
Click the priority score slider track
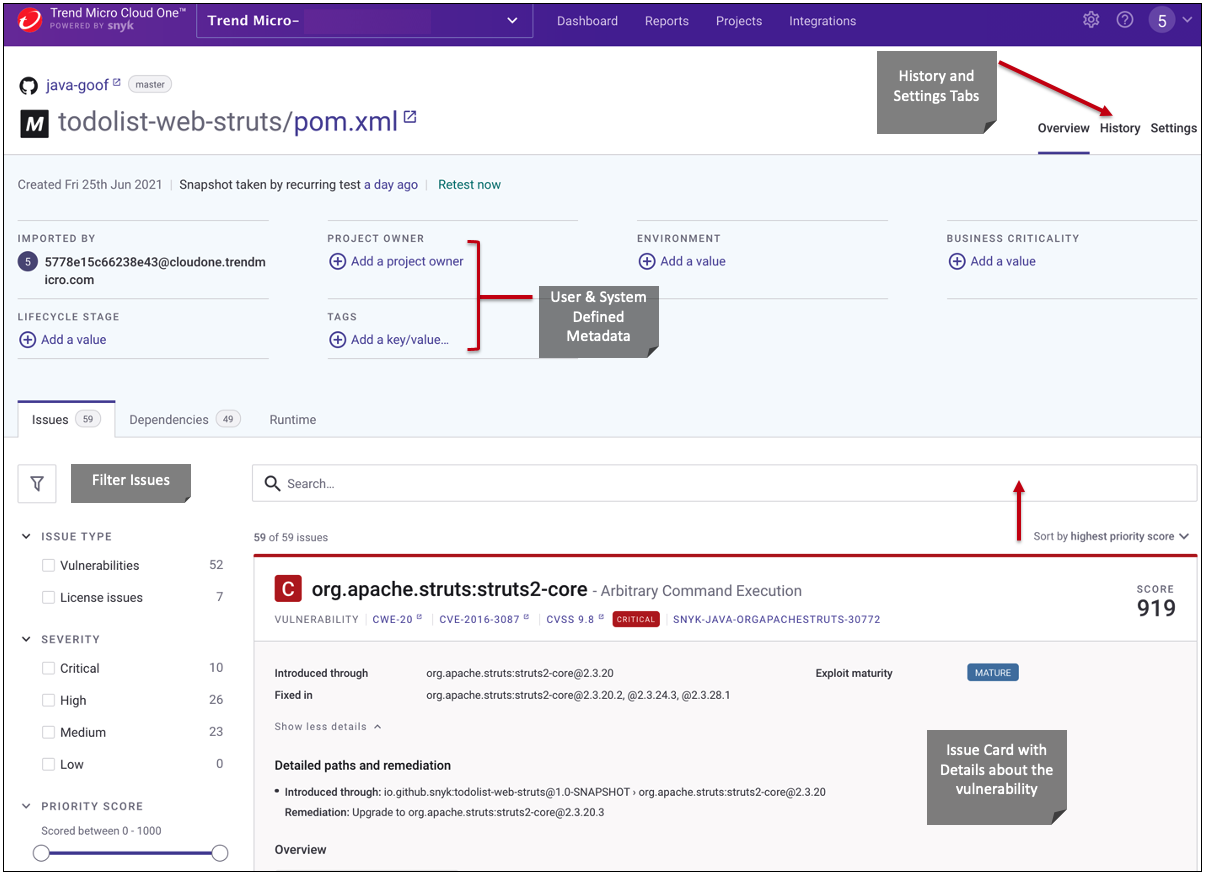(x=130, y=853)
